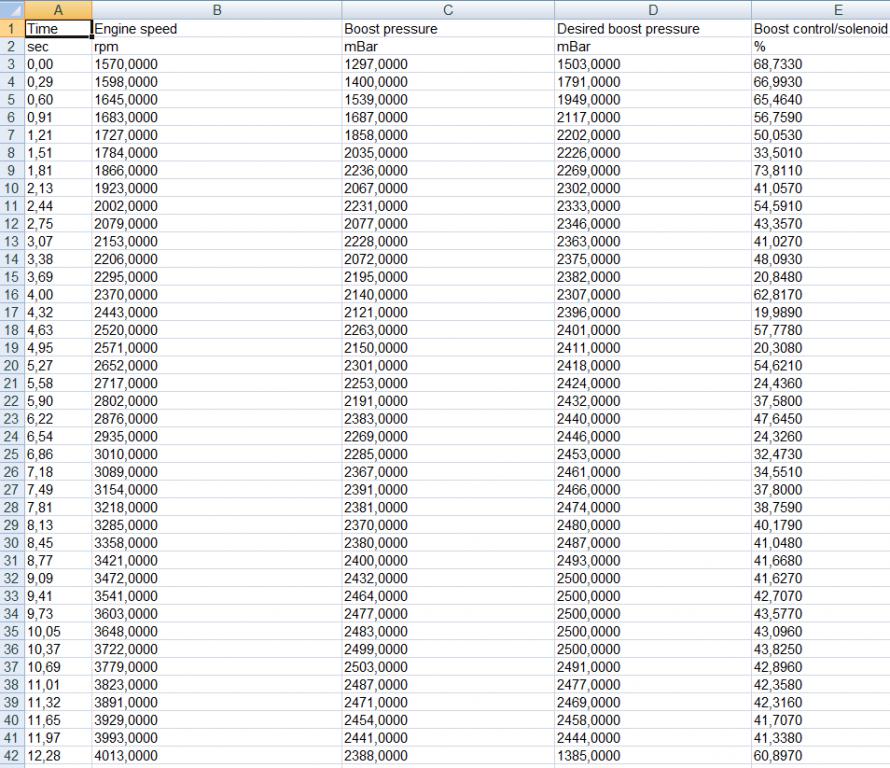This screenshot has width=890, height=768.
Task: Select column C header
Action: click(x=446, y=9)
